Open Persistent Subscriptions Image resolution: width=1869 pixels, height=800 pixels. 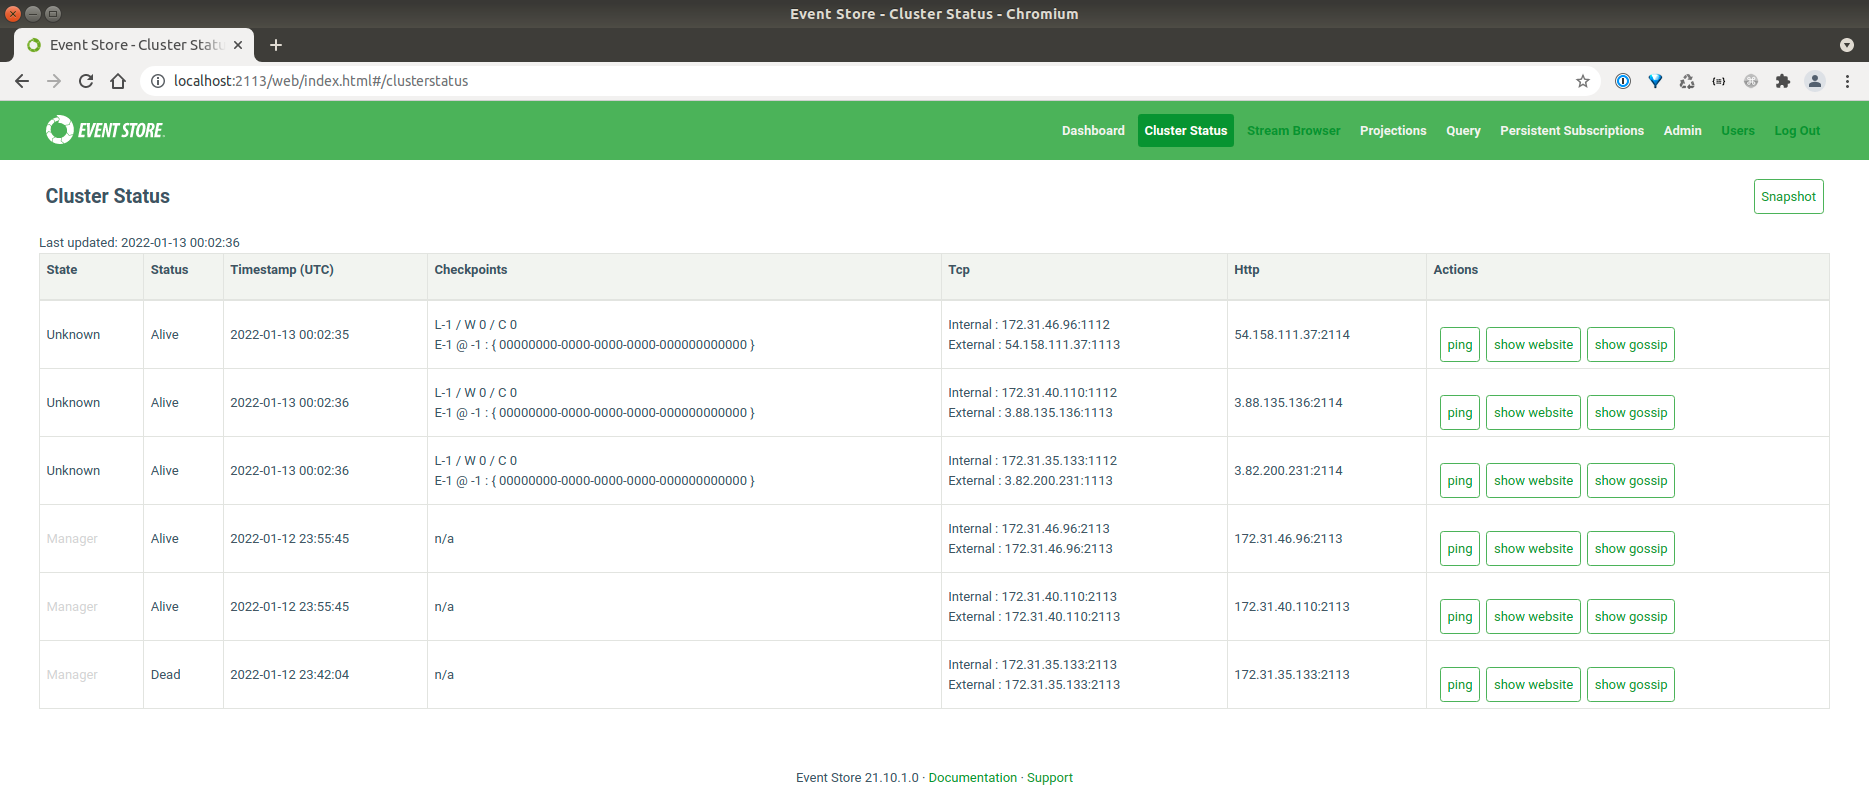[1572, 131]
